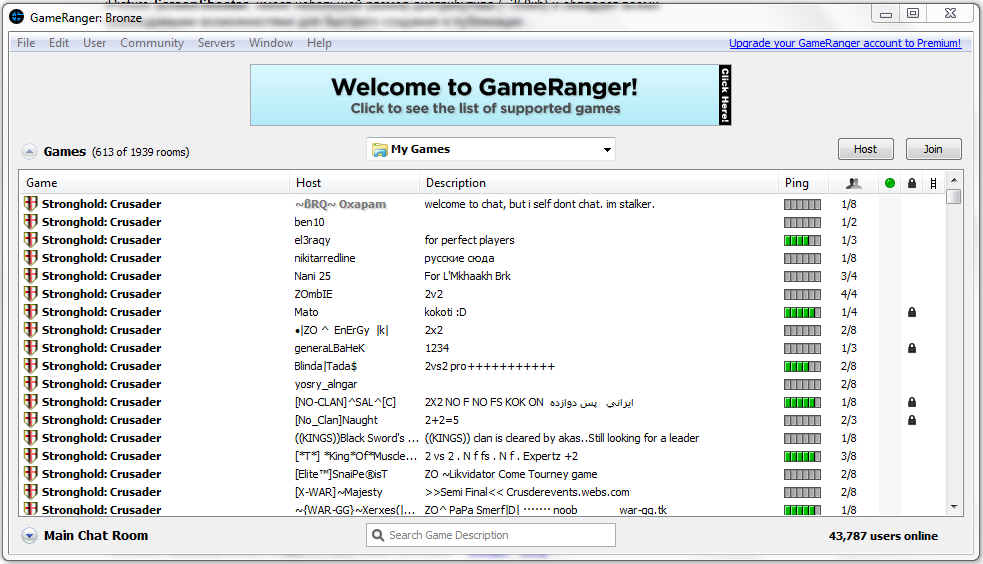
Task: Click the shield icon in ~ßRQ~ Oxapam's row
Action: point(31,204)
